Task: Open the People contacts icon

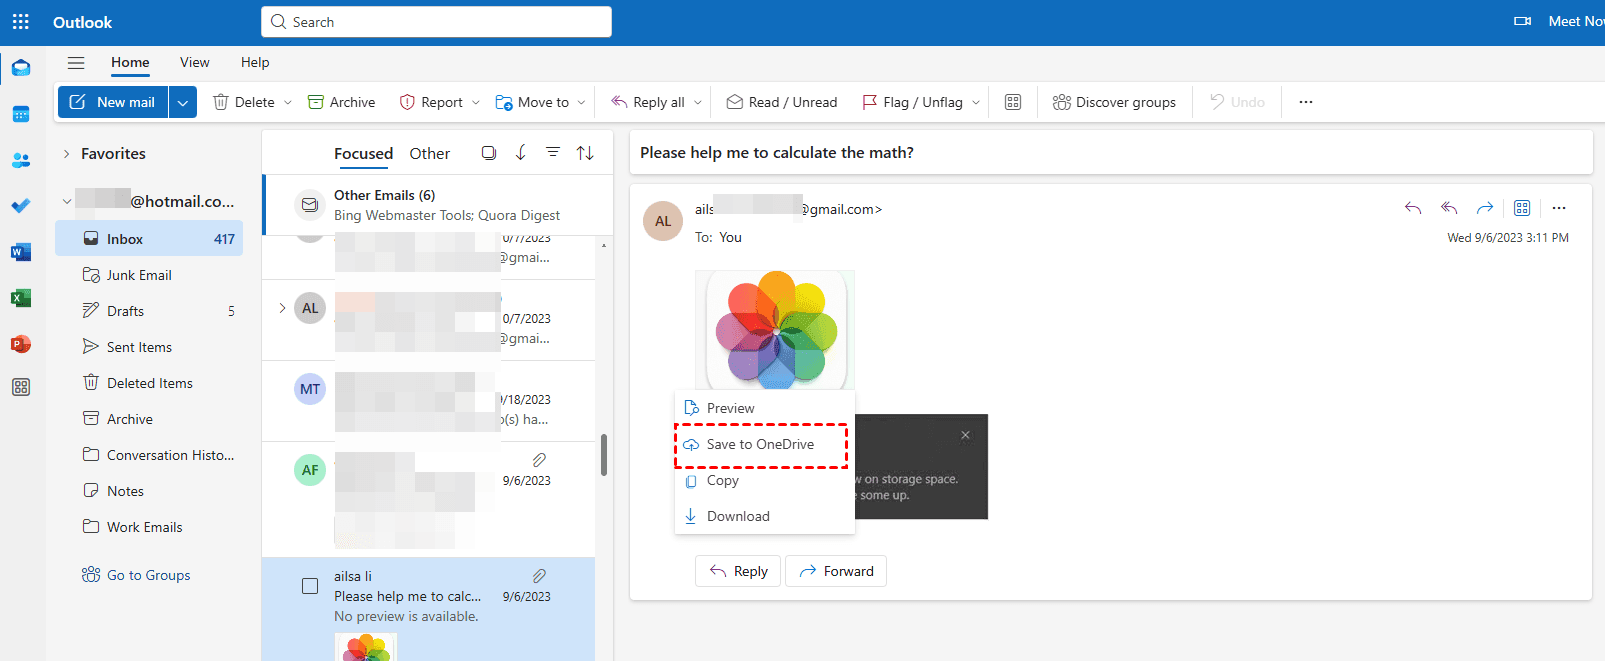Action: point(21,160)
